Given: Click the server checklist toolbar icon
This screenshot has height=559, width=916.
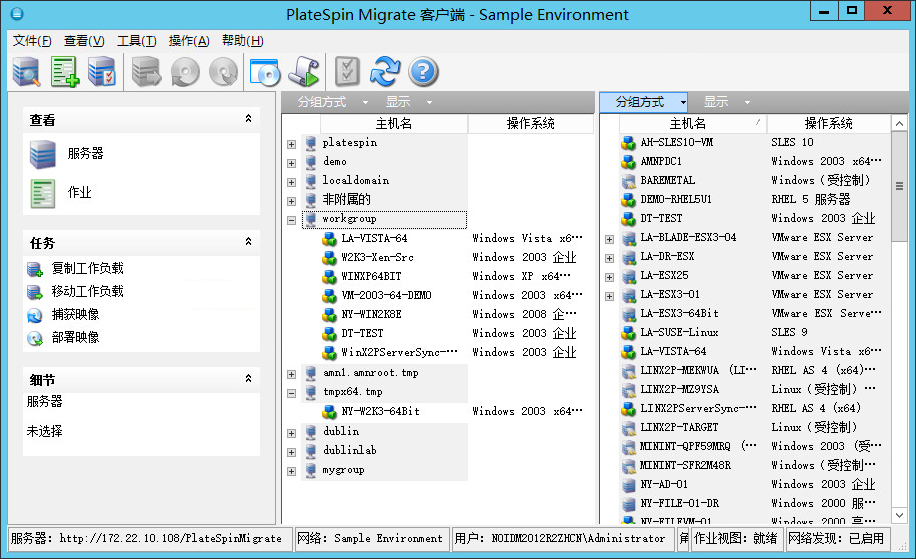Looking at the screenshot, I should click(x=102, y=71).
